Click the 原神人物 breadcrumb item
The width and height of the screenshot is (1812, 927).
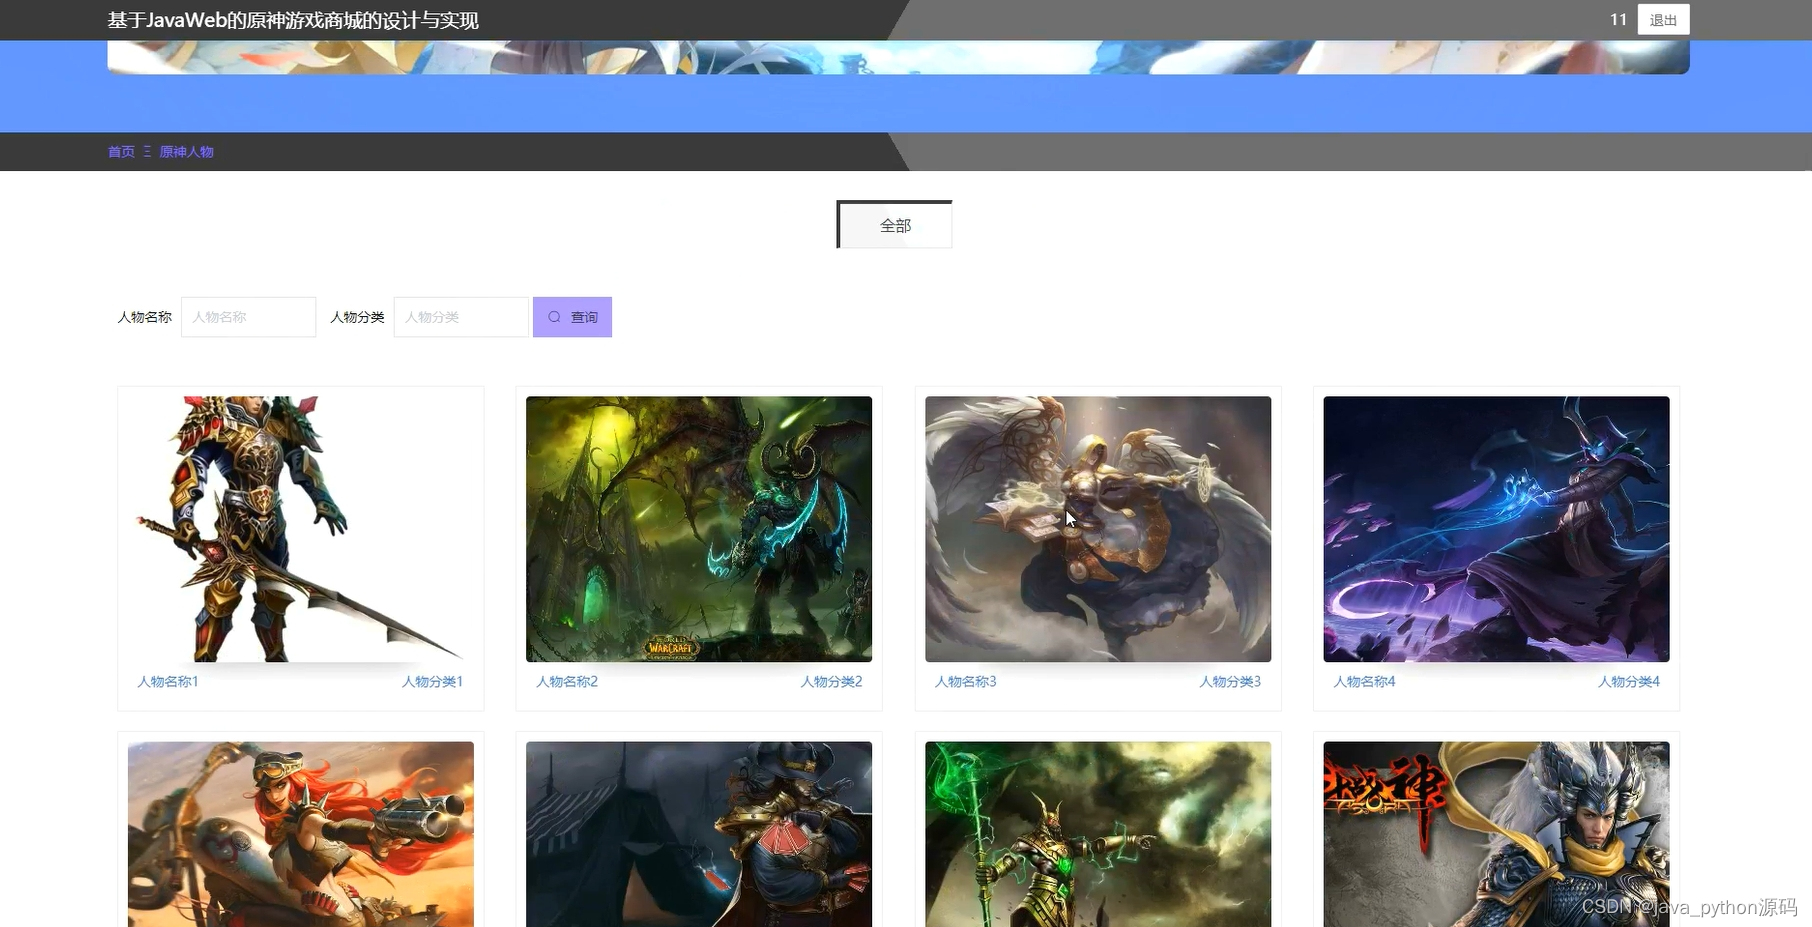coord(186,152)
